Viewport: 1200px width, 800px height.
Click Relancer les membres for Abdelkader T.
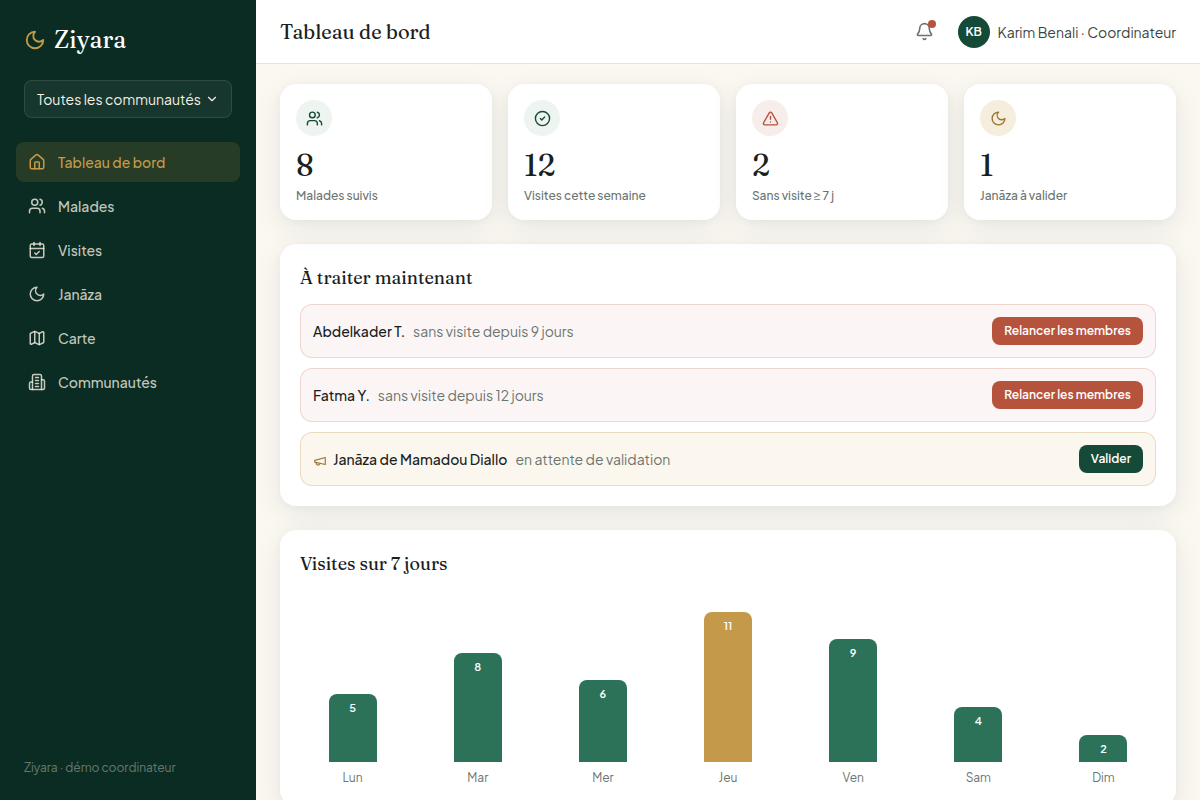[1067, 331]
